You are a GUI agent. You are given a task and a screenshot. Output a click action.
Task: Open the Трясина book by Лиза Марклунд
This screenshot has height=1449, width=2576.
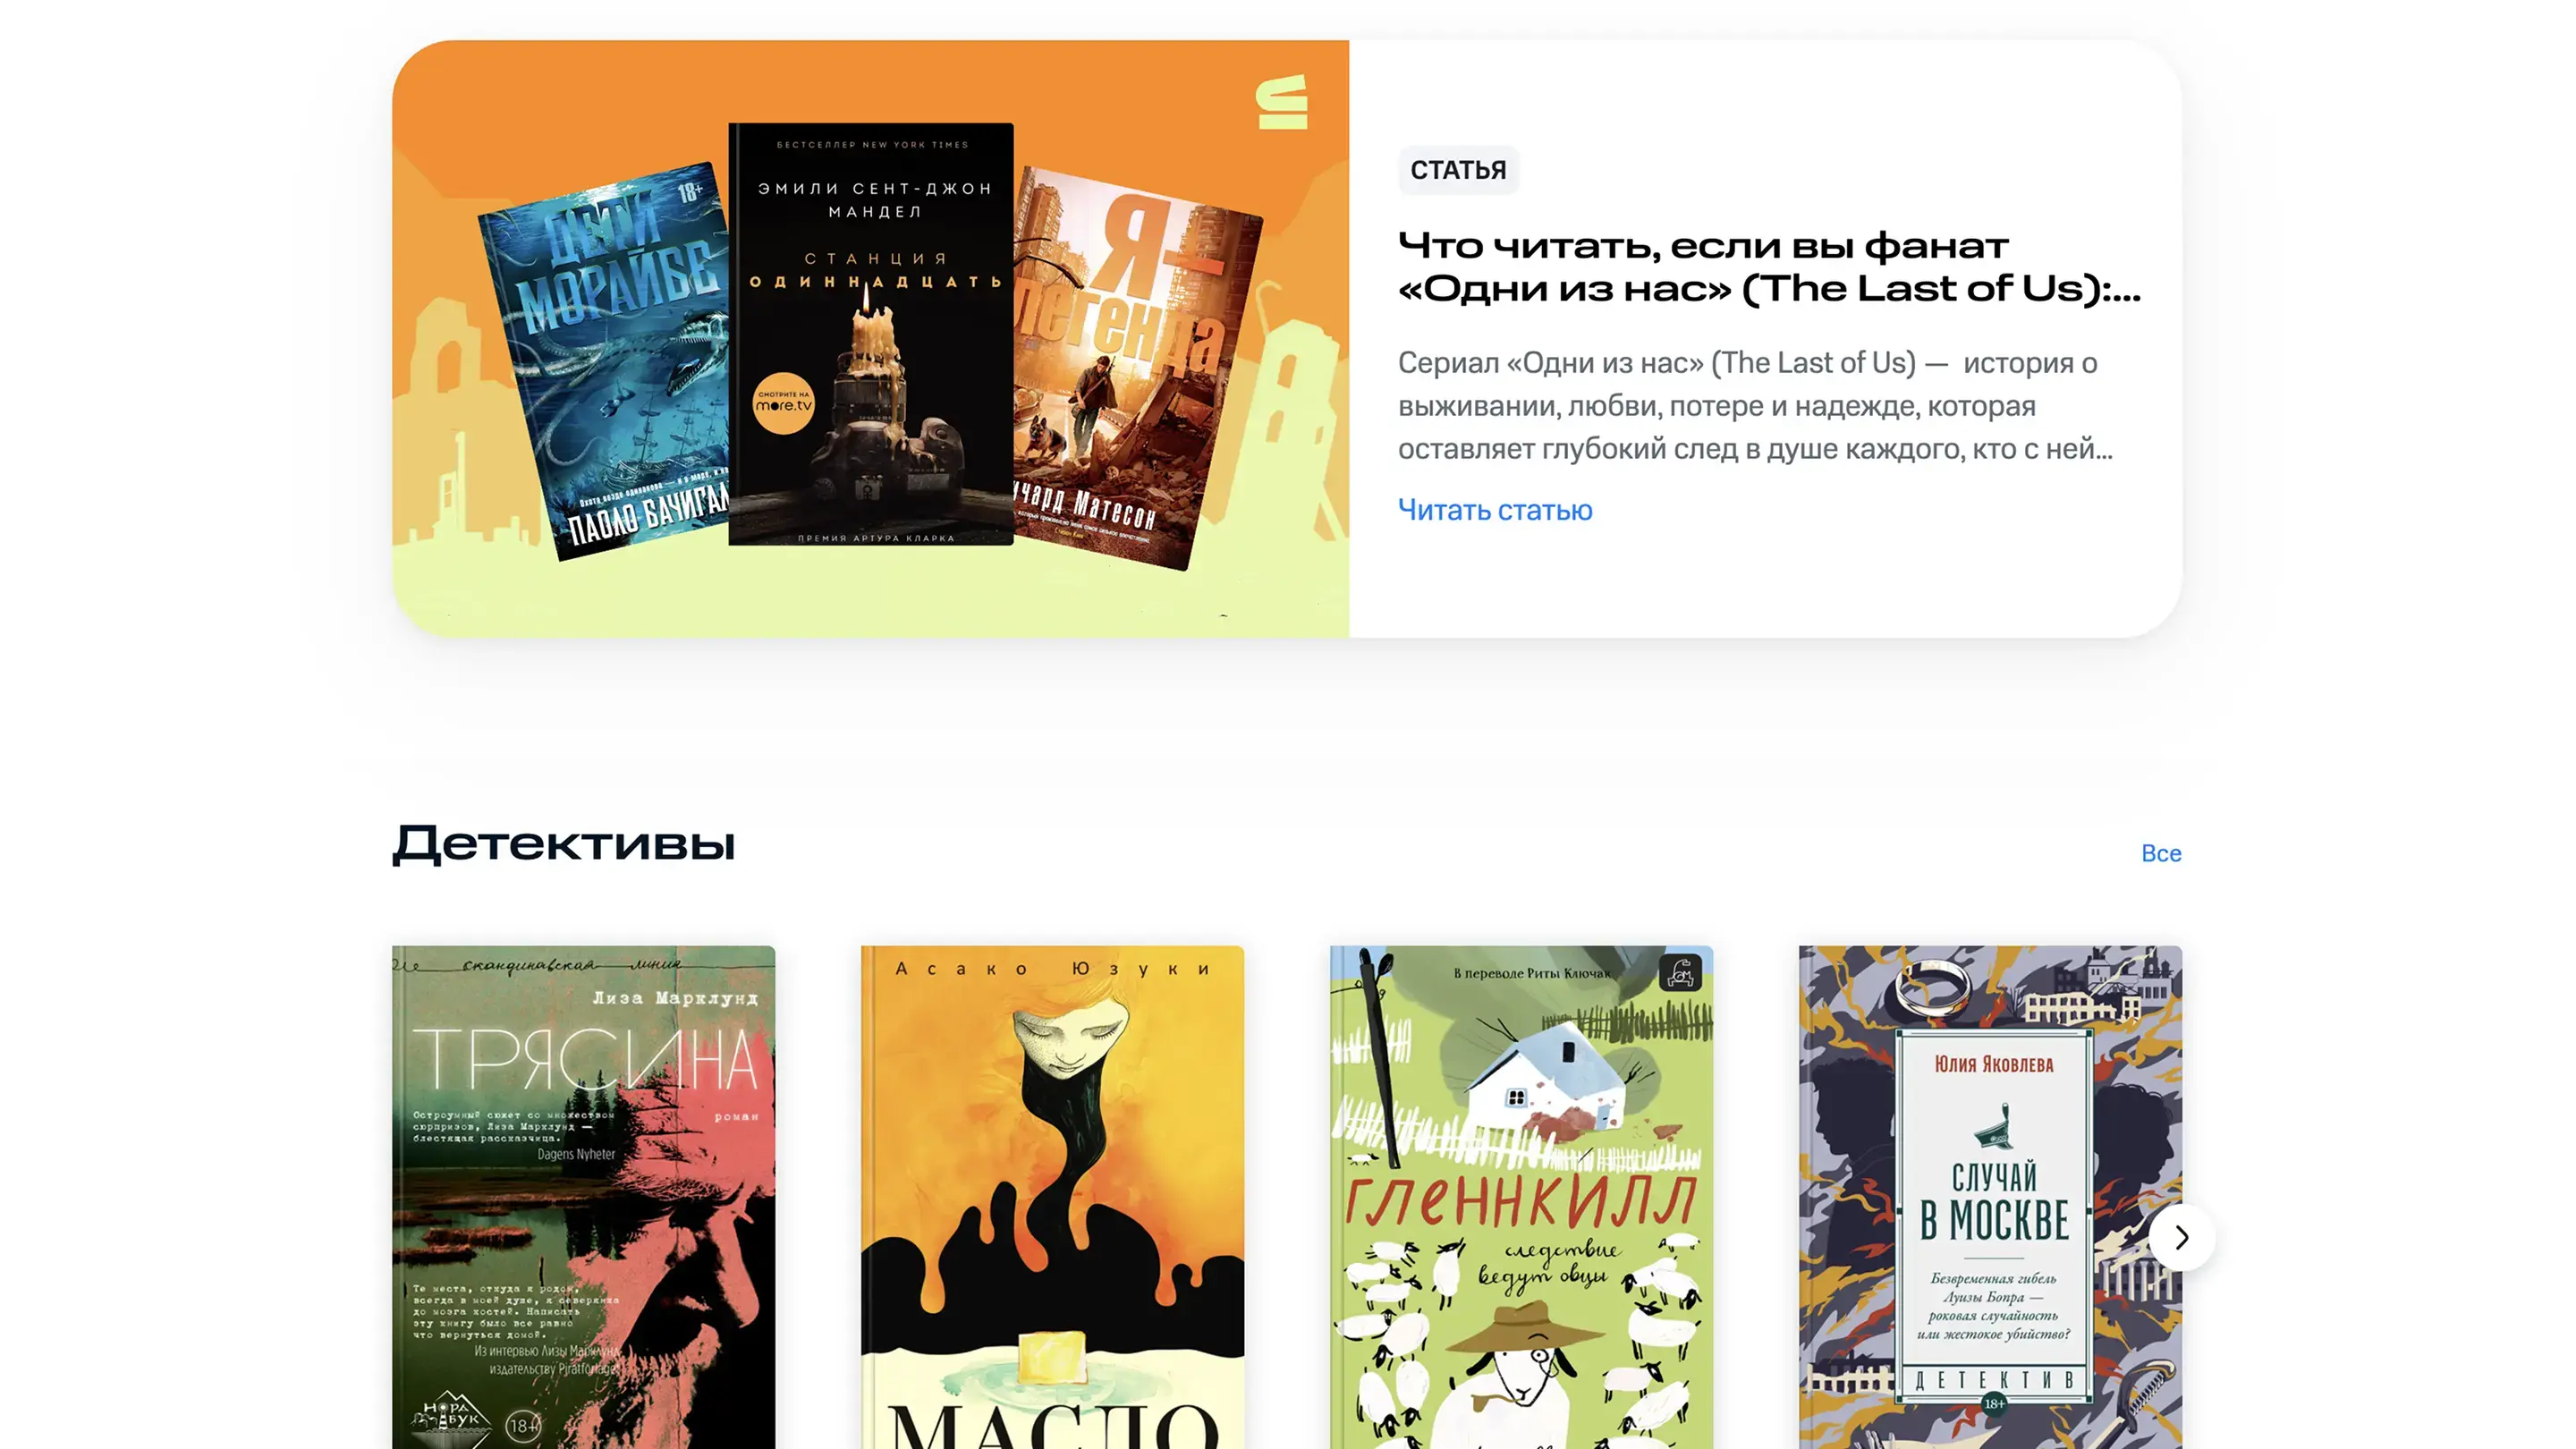(583, 1197)
